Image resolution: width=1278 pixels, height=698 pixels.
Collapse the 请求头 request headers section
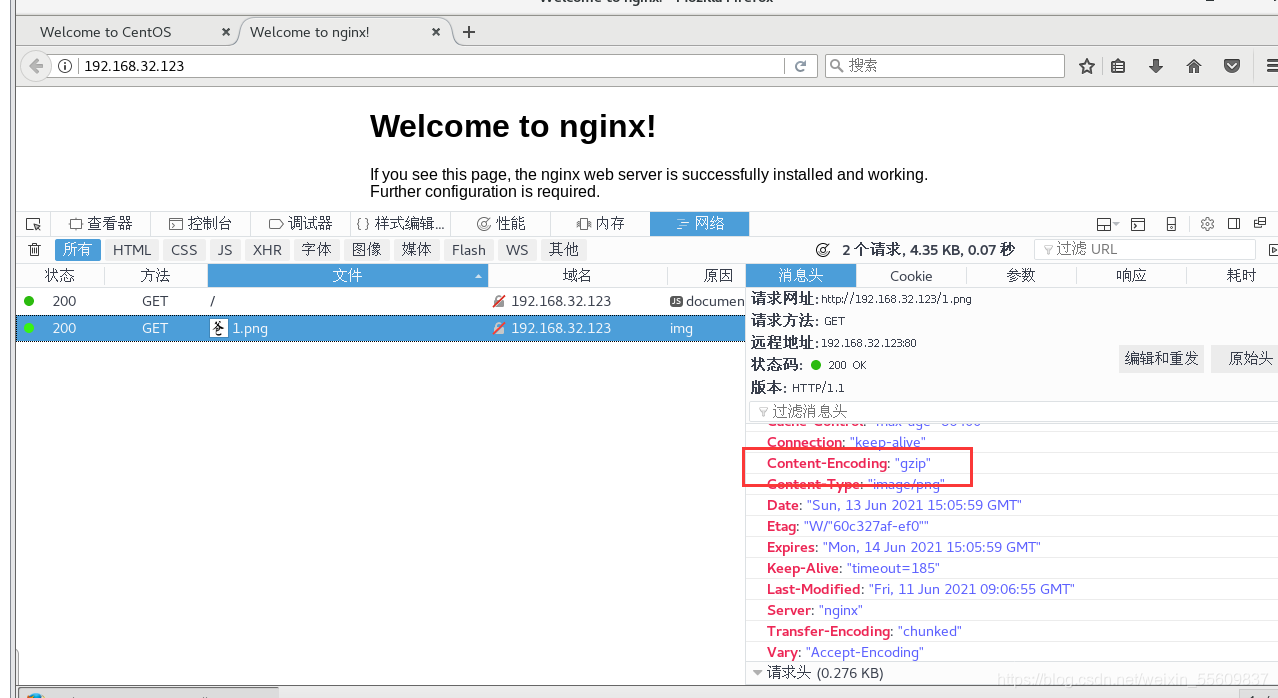[x=759, y=673]
